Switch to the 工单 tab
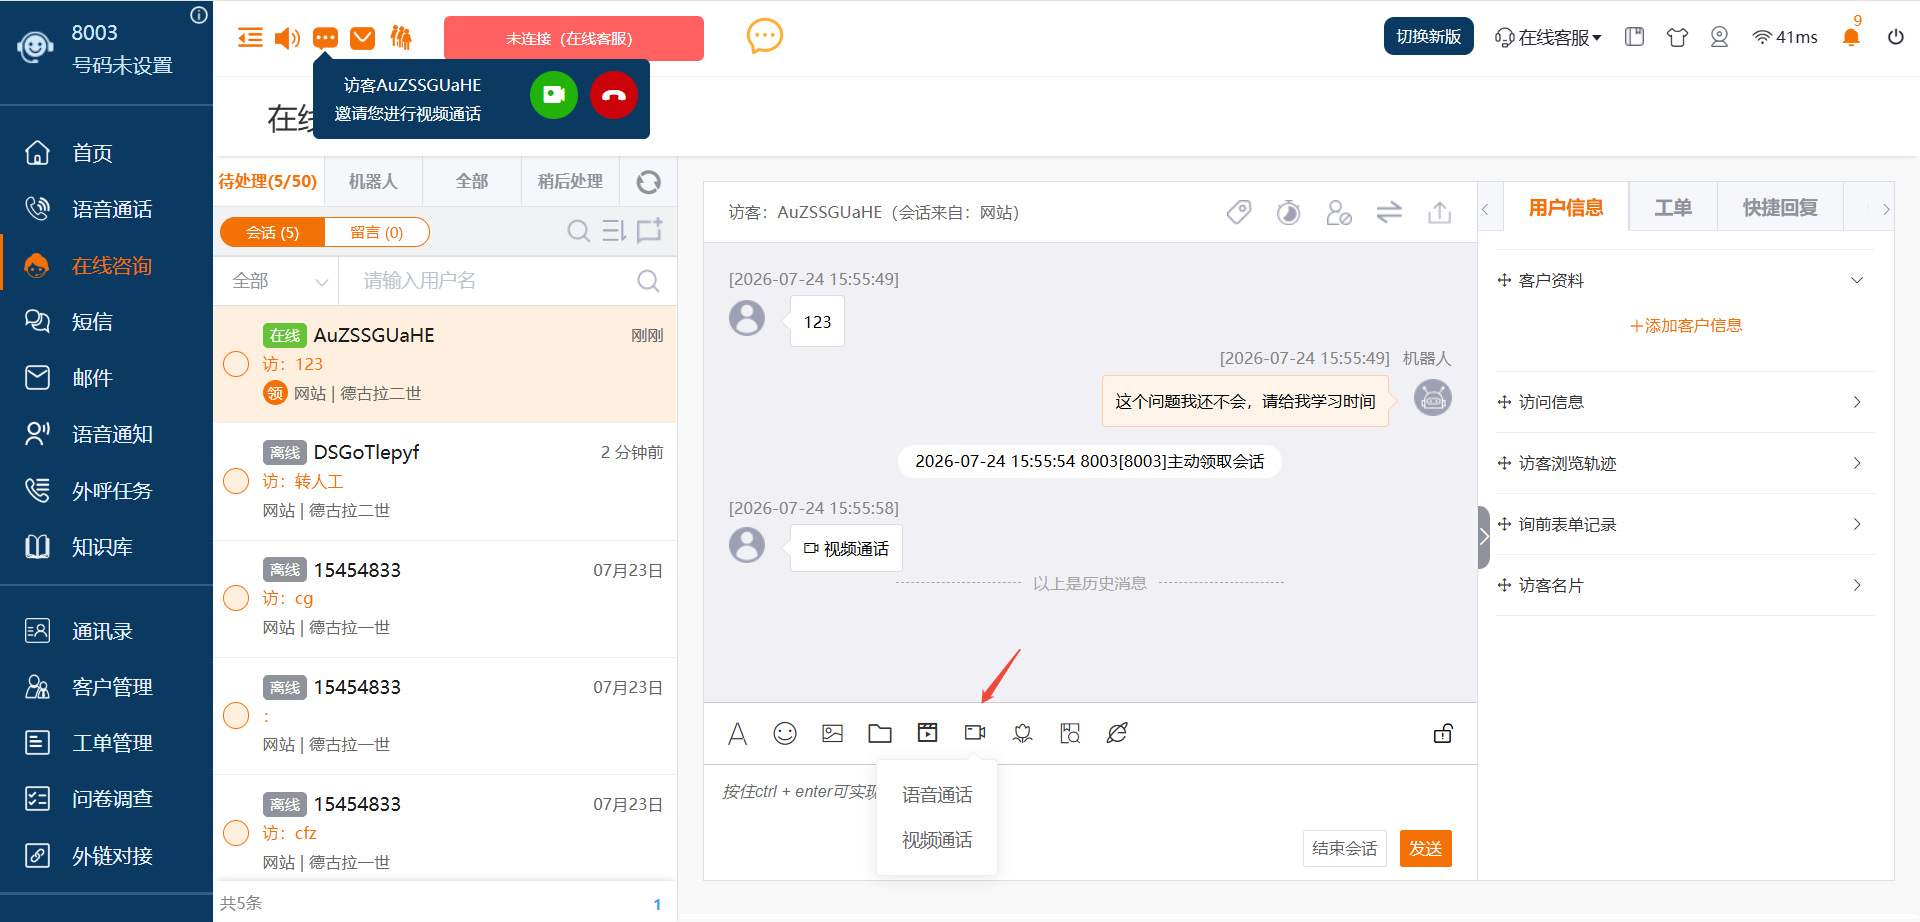This screenshot has width=1920, height=922. tap(1673, 207)
